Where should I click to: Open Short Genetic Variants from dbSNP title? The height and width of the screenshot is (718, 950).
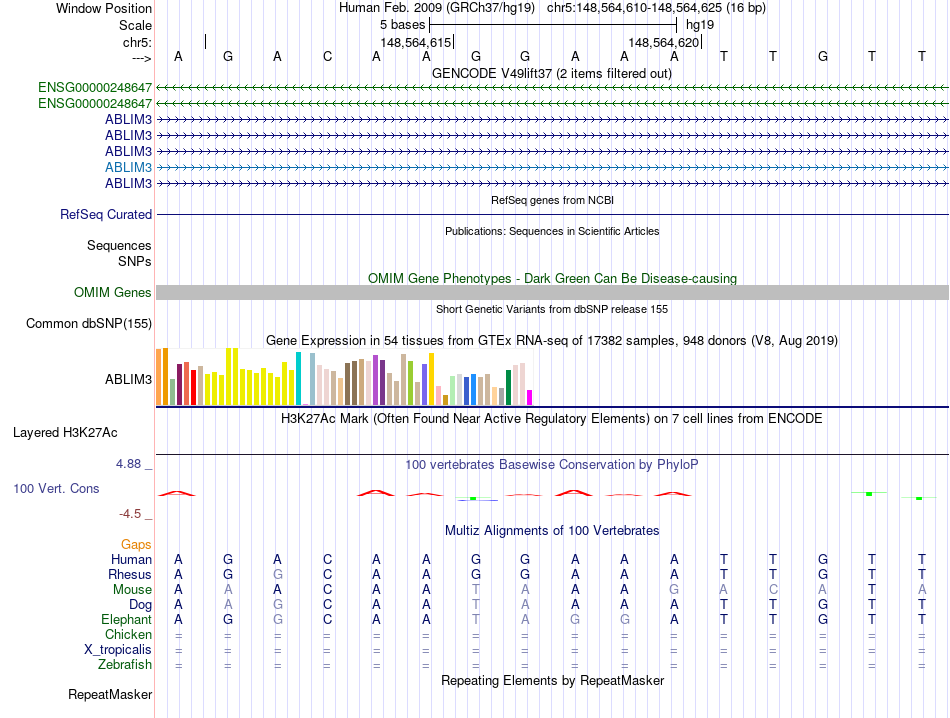point(552,309)
